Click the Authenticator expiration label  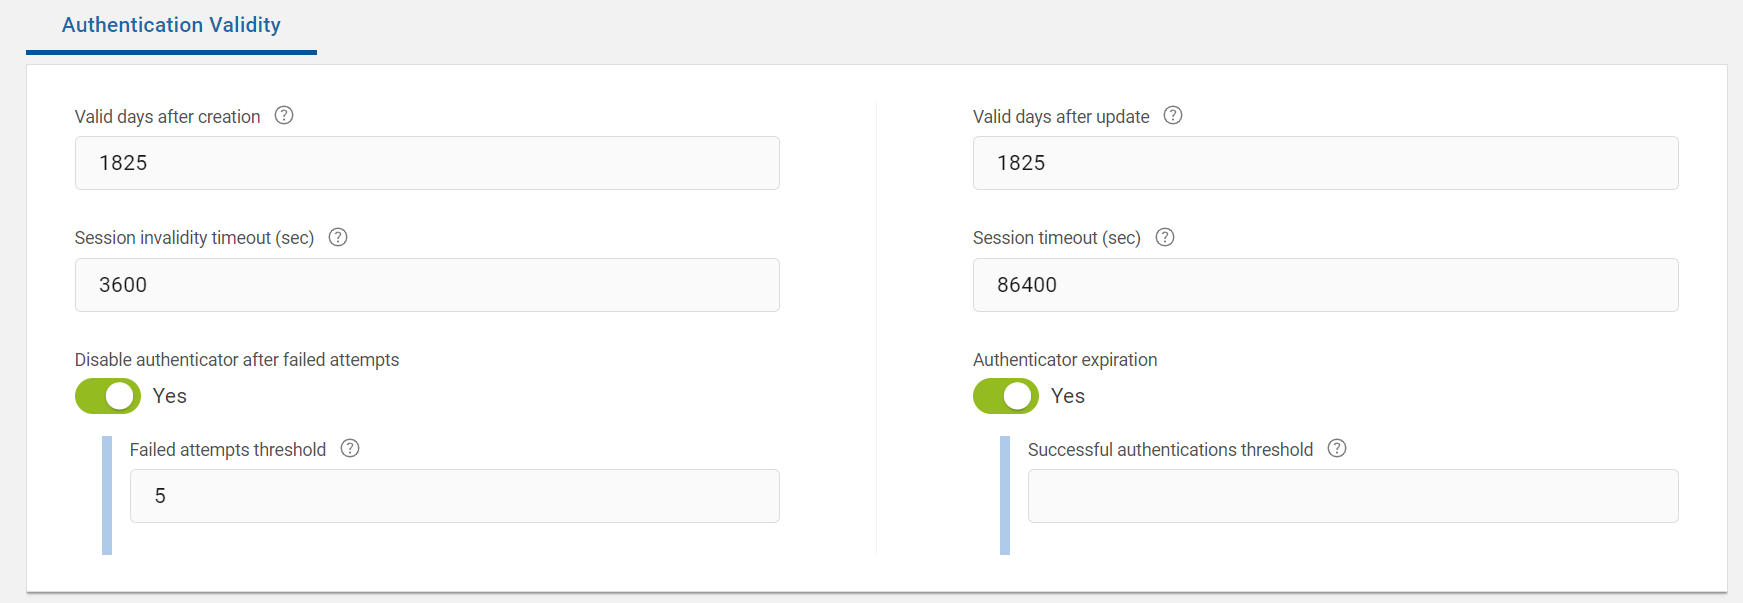pyautogui.click(x=1065, y=360)
